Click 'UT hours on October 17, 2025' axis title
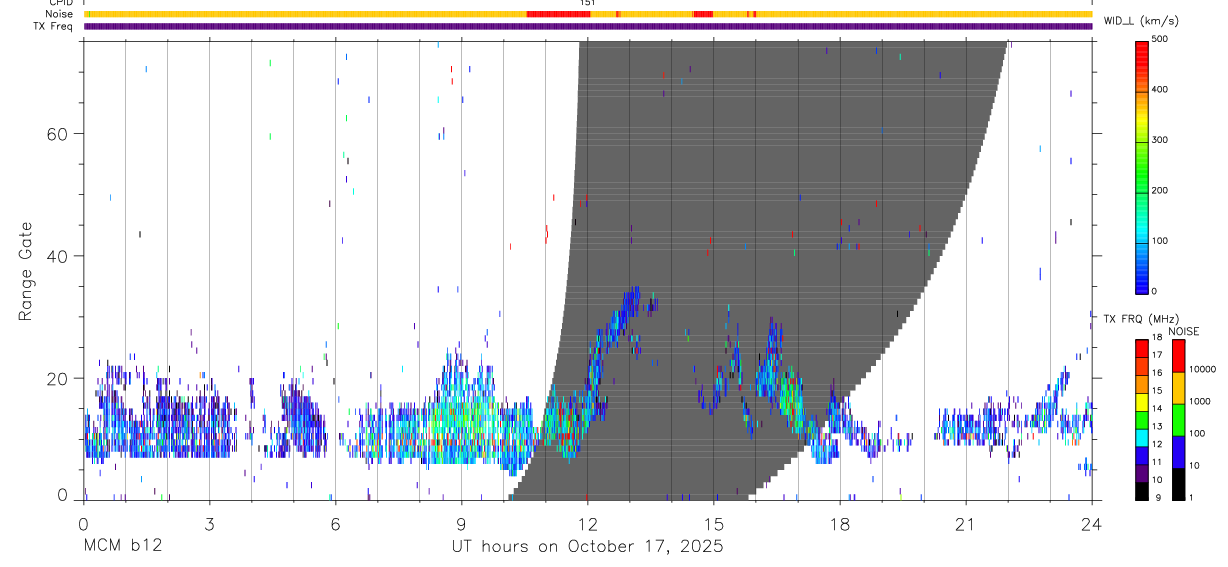1228x567 pixels. pos(588,547)
